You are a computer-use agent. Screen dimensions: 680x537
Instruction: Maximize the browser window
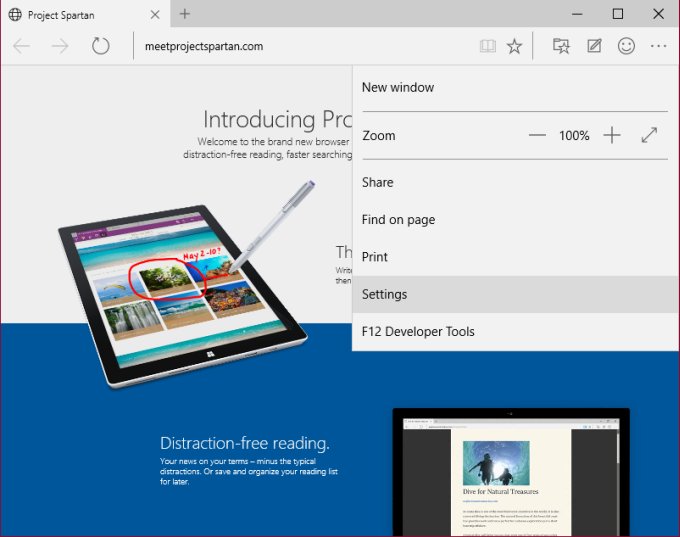pyautogui.click(x=618, y=14)
